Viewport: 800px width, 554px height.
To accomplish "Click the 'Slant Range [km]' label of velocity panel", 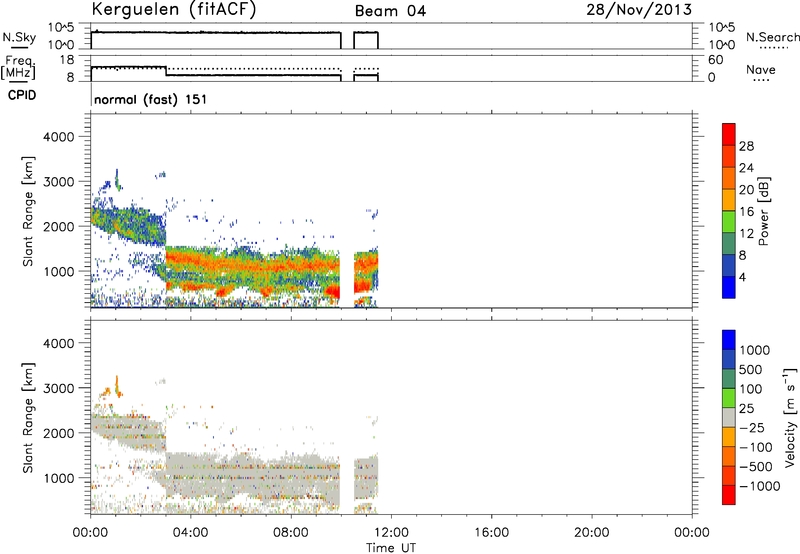I will pos(28,418).
